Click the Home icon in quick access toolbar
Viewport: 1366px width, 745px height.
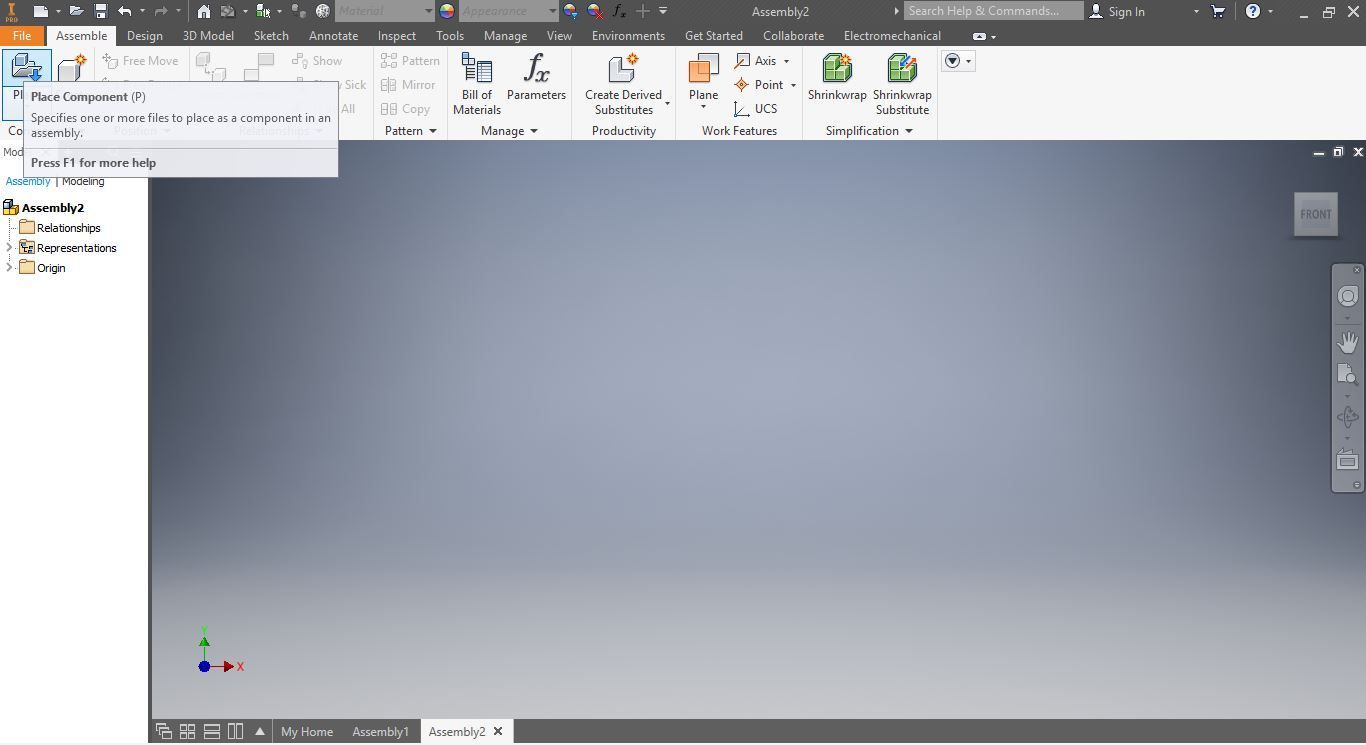(204, 11)
